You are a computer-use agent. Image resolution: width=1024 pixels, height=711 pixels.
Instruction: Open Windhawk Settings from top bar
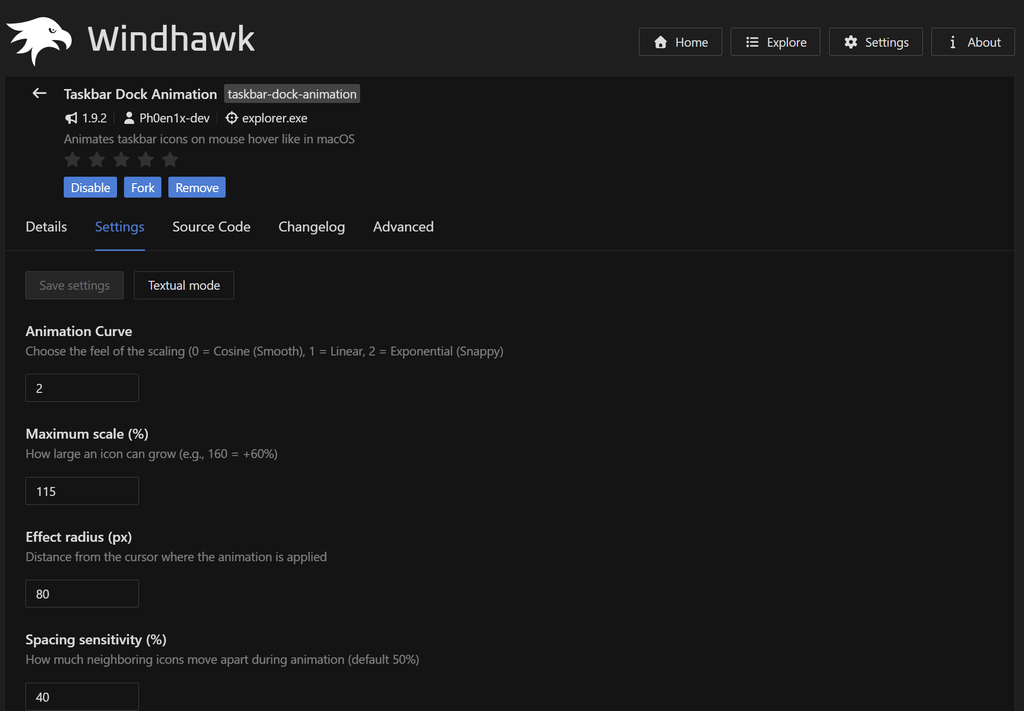[876, 42]
